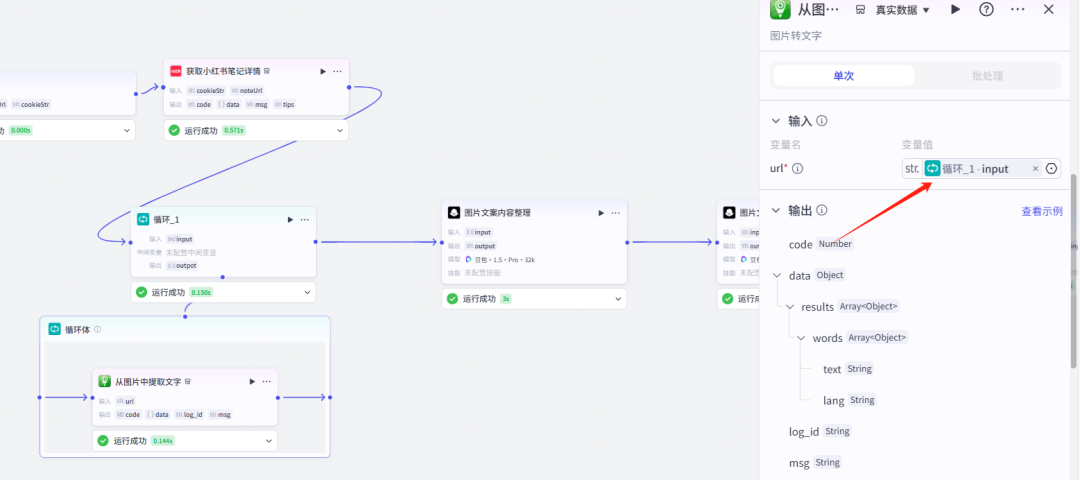Select the text String output row
Screen dimensions: 1080x480
pyautogui.click(x=849, y=369)
